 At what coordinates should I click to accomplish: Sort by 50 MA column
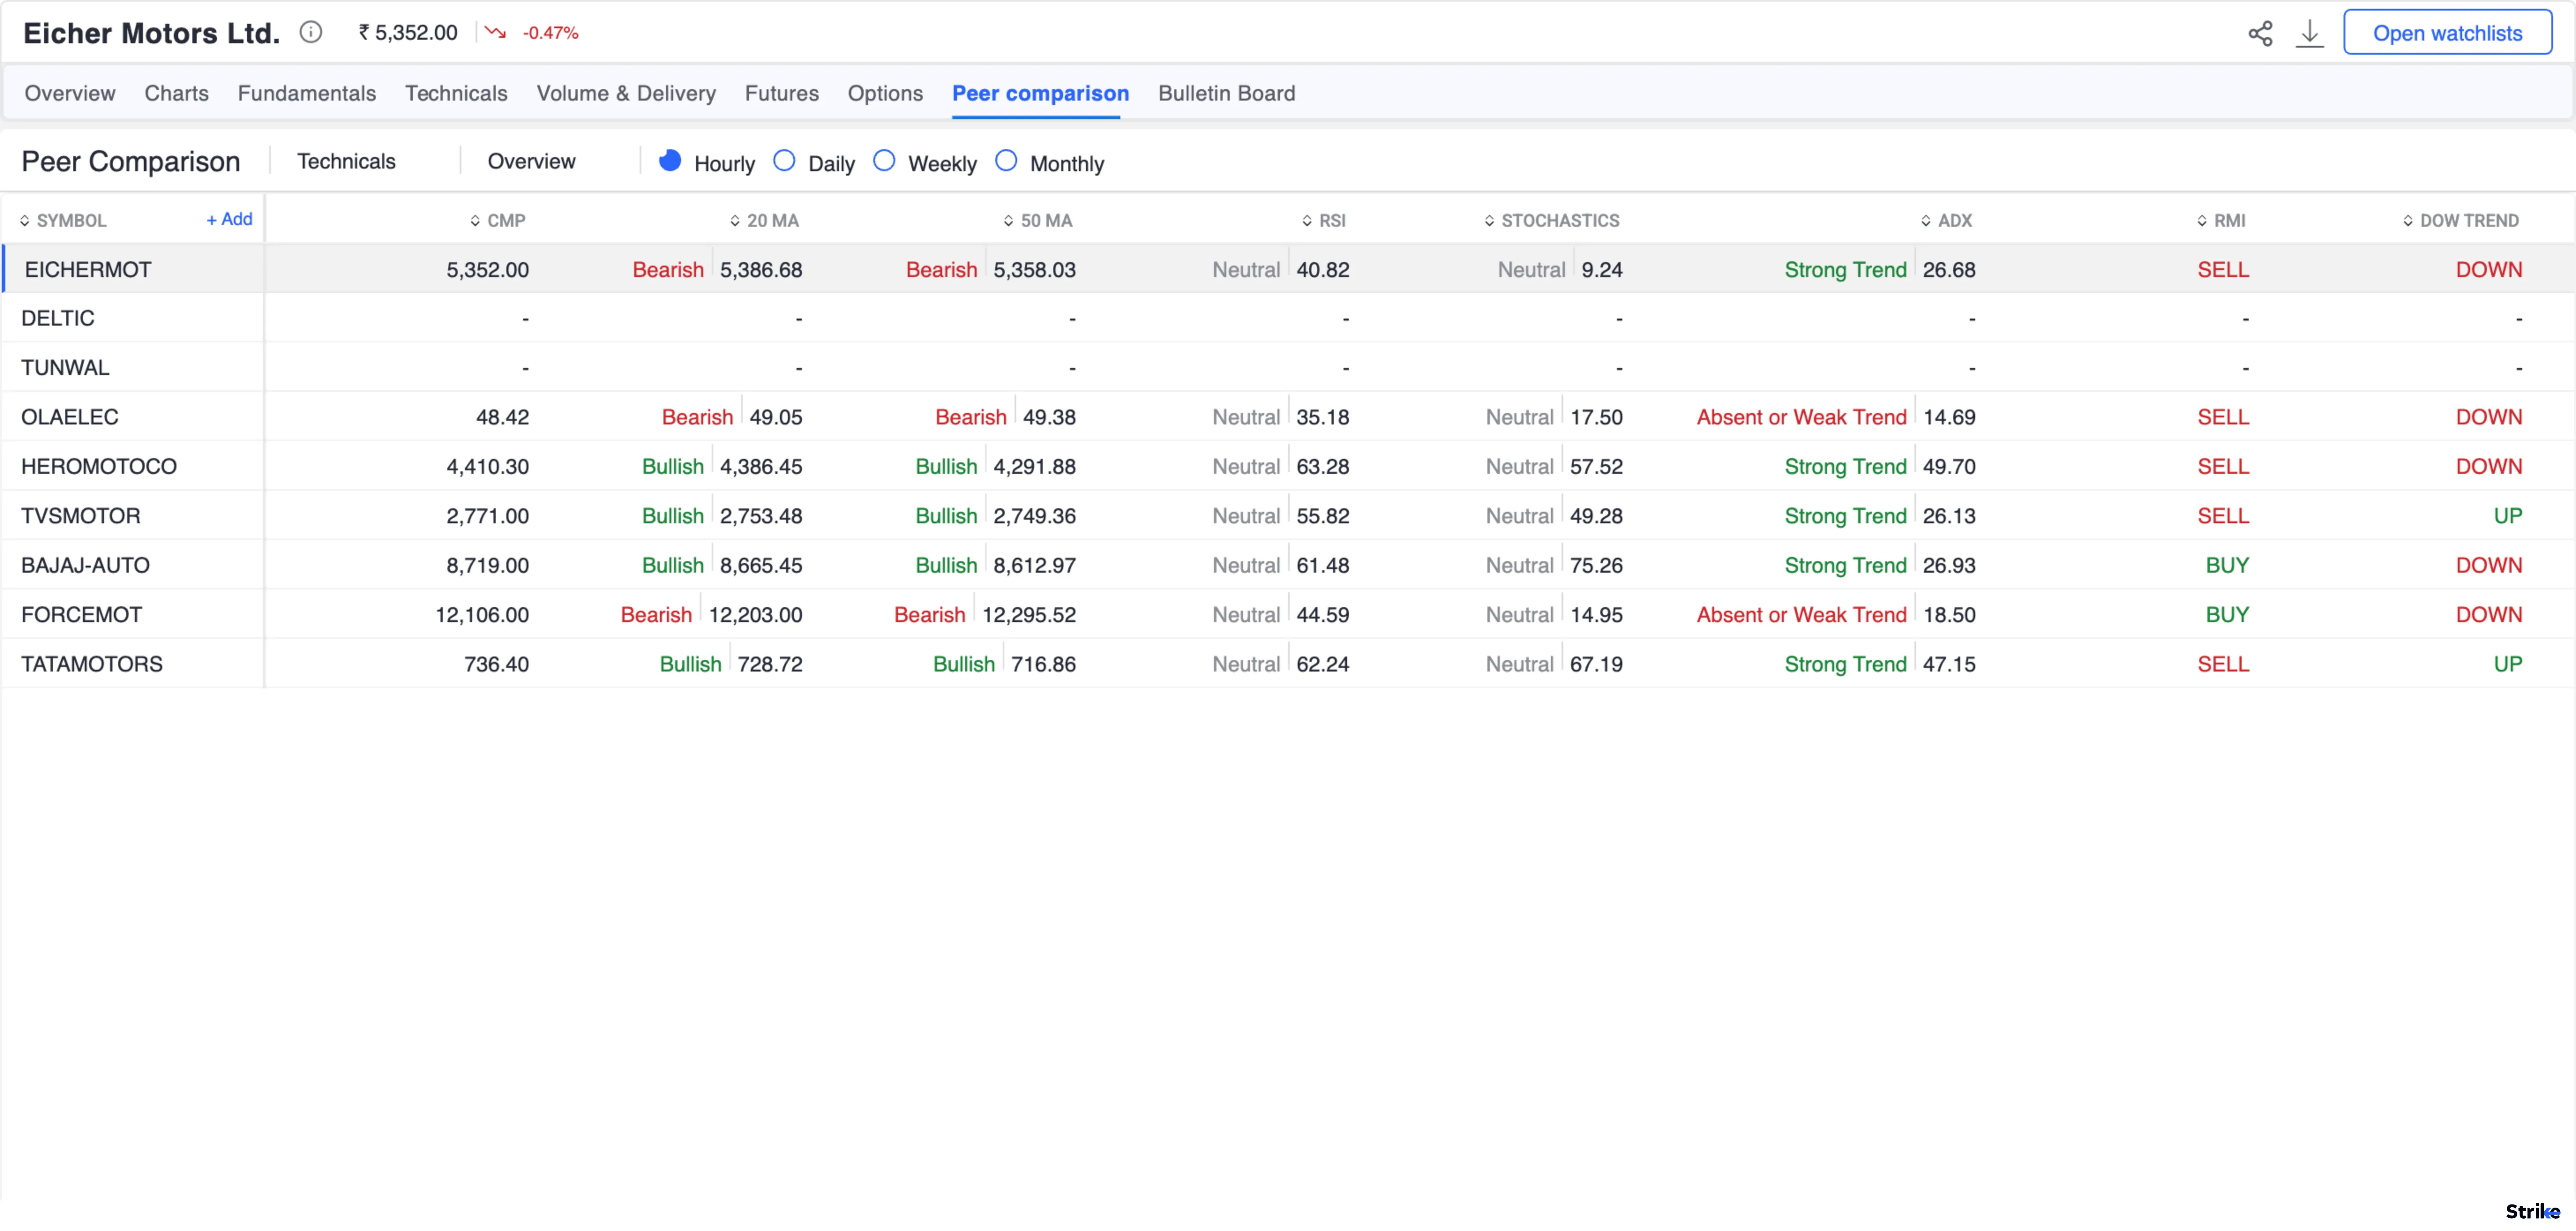pyautogui.click(x=1037, y=220)
